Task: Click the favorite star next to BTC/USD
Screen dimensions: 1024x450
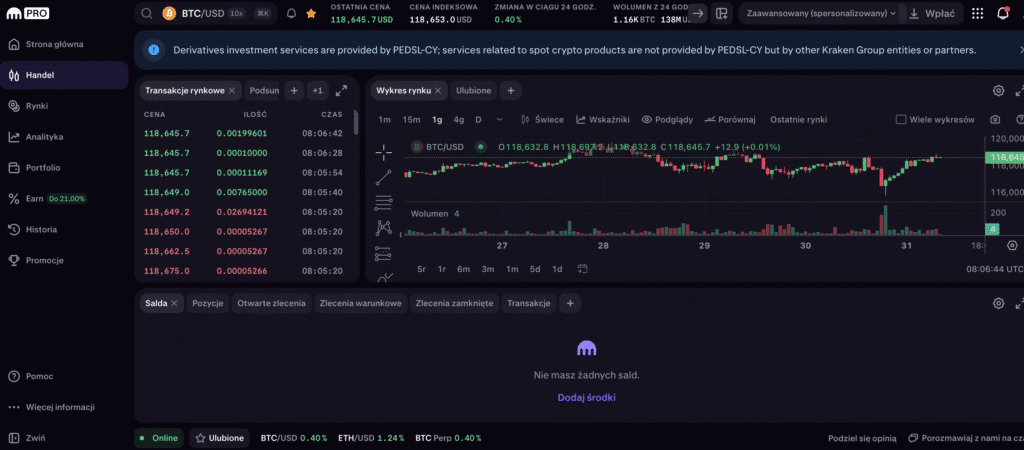Action: pos(311,14)
